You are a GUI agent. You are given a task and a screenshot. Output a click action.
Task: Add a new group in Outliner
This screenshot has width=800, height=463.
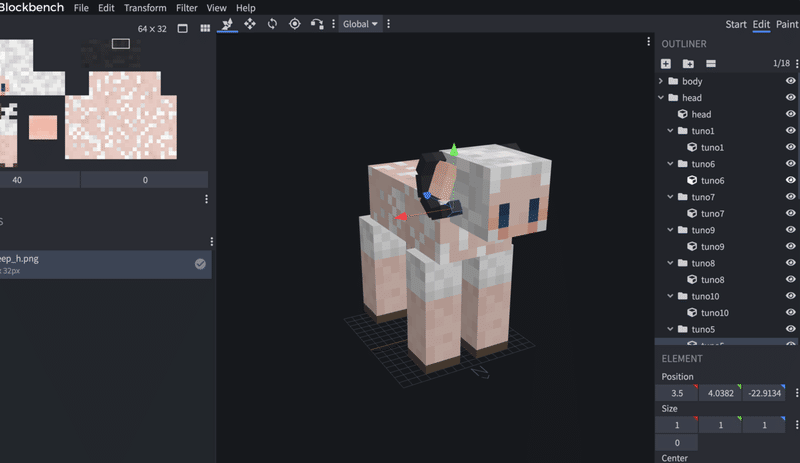pyautogui.click(x=688, y=63)
